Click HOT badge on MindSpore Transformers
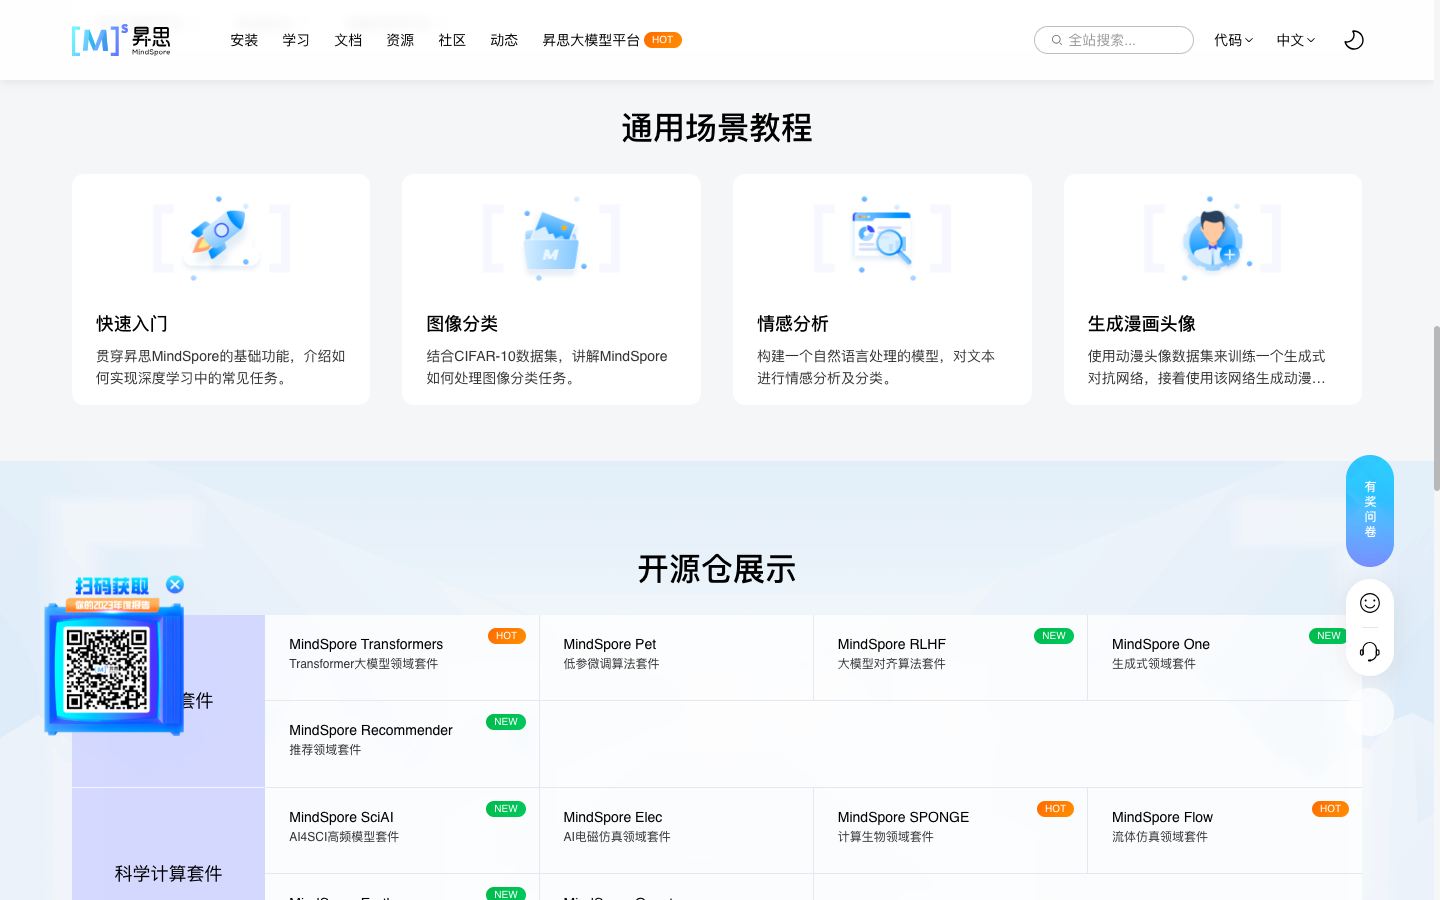This screenshot has height=900, width=1440. [x=507, y=636]
